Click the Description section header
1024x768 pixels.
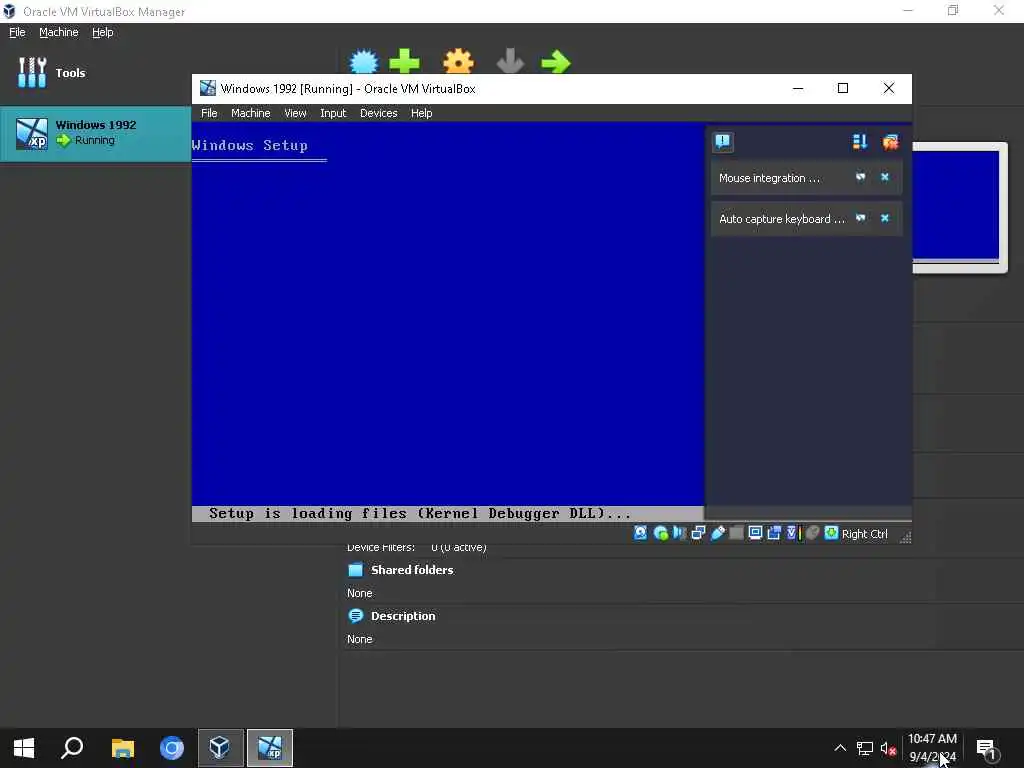coord(403,616)
